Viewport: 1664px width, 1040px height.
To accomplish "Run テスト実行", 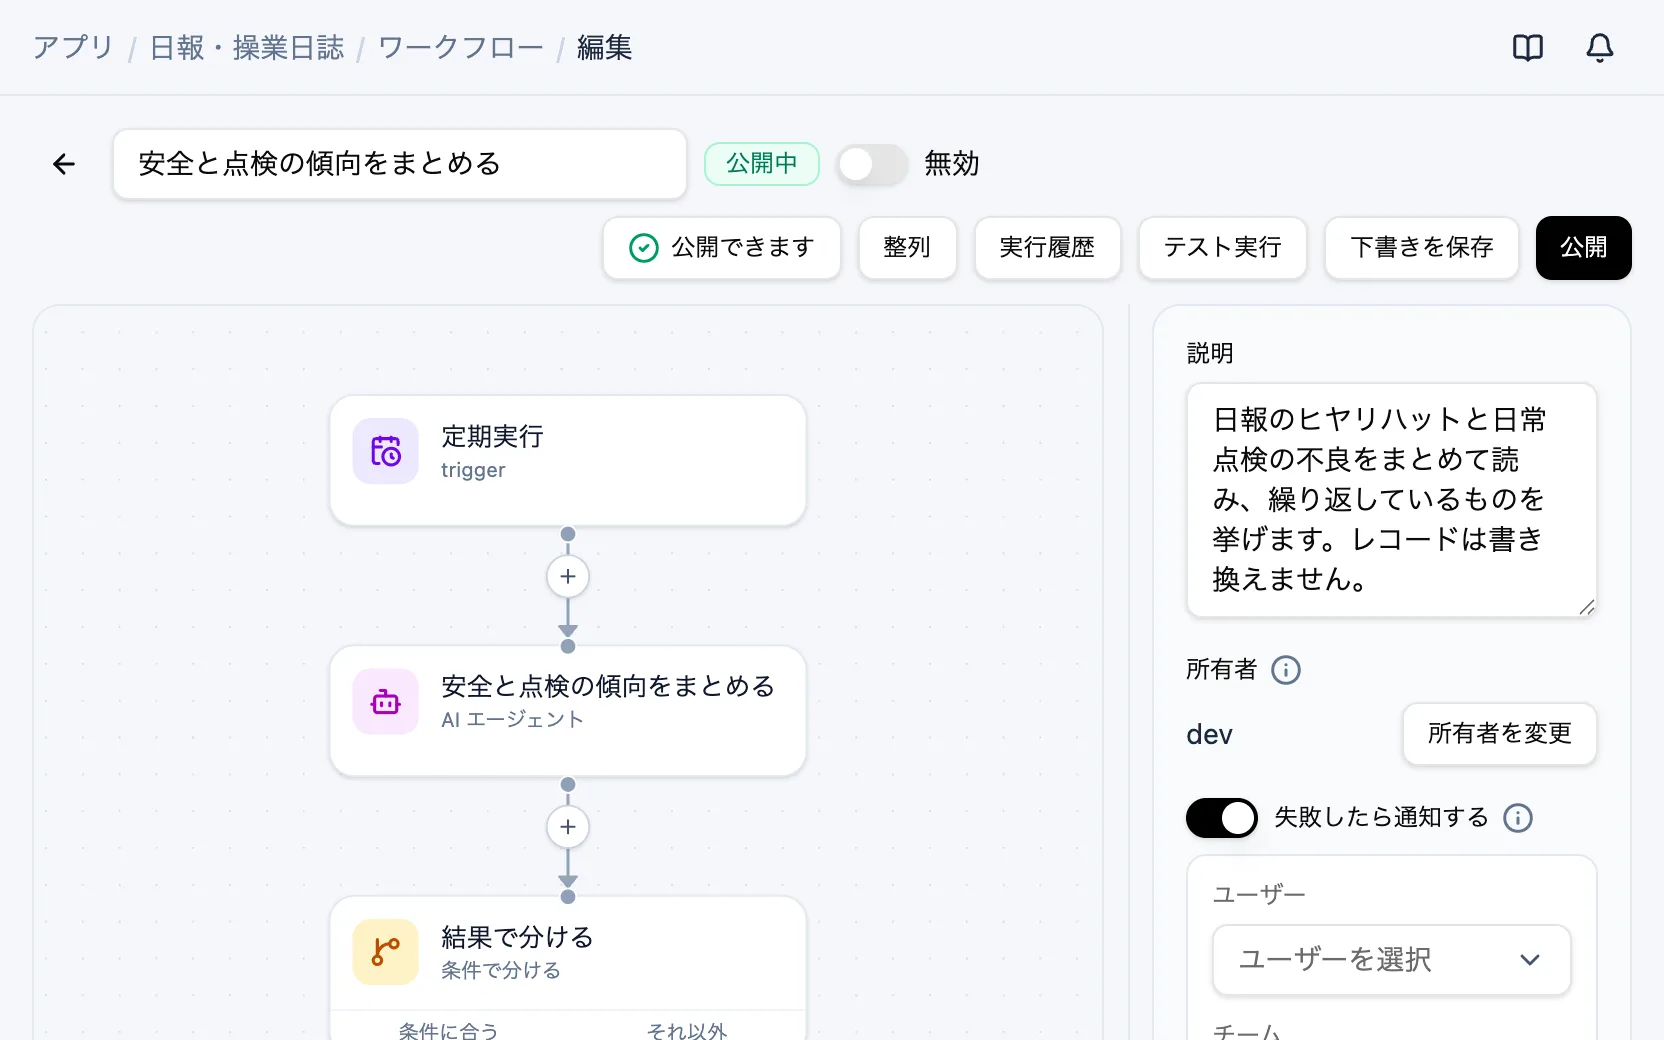I will (x=1223, y=247).
